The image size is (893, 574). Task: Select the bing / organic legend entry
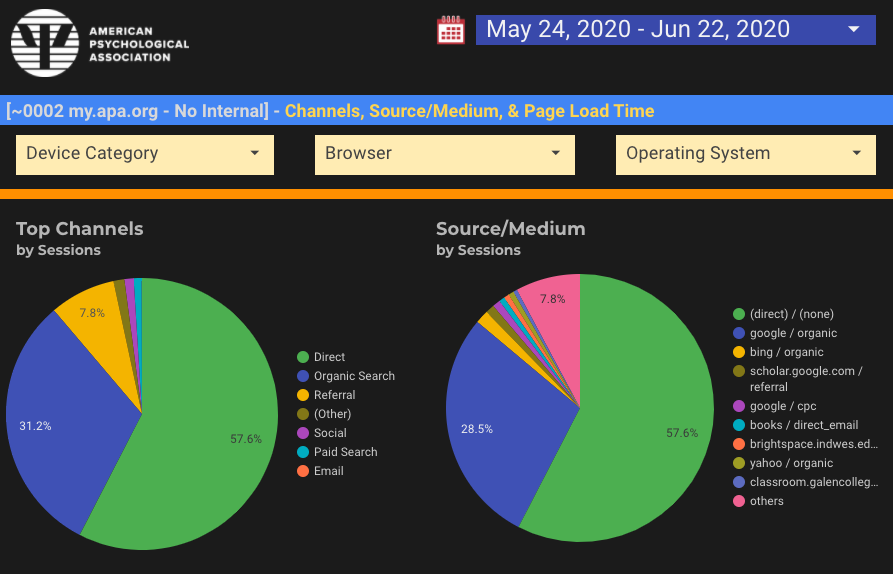pyautogui.click(x=786, y=352)
